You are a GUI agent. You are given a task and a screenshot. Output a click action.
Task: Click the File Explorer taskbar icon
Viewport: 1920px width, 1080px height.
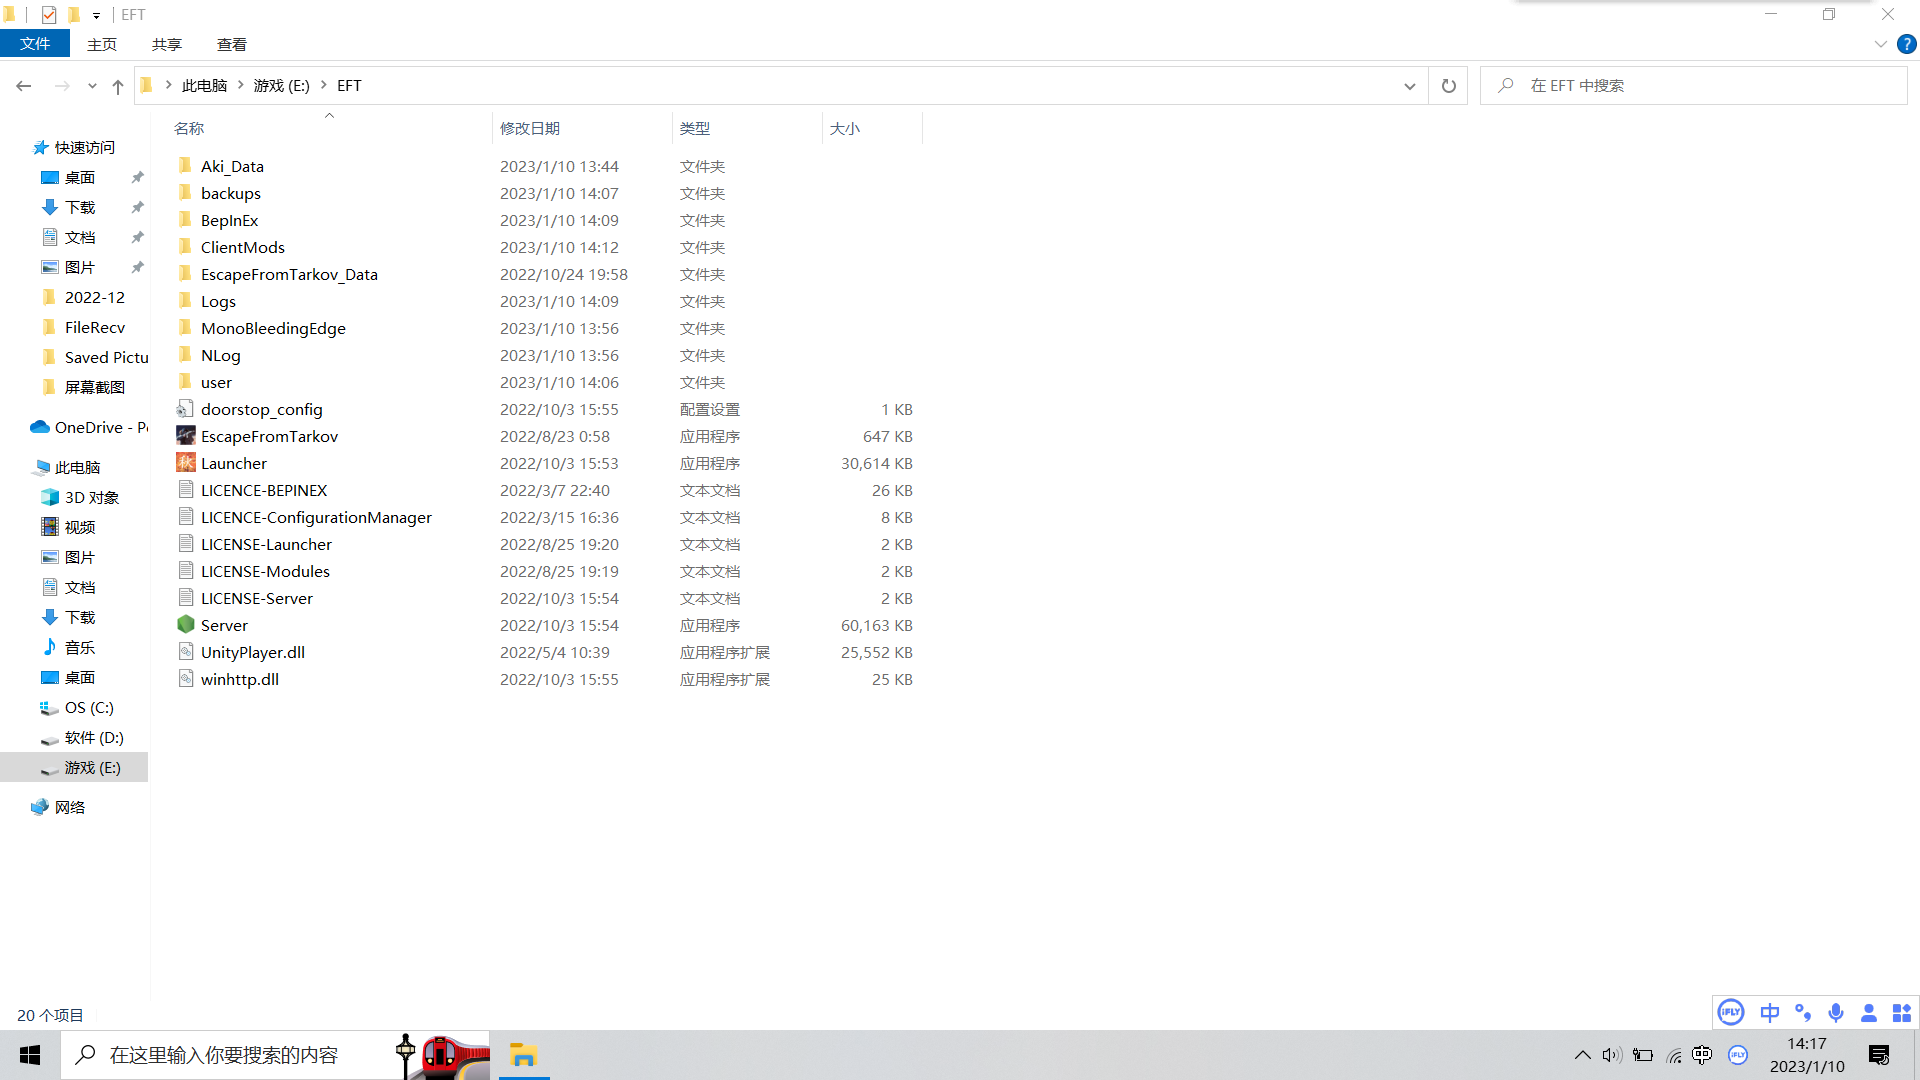[523, 1055]
